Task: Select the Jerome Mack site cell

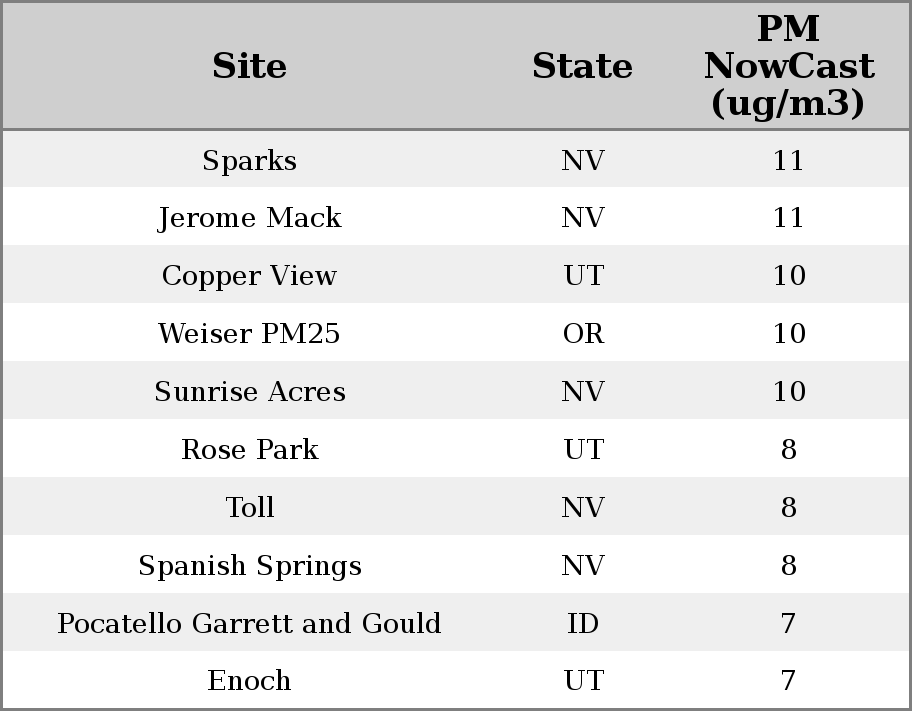Action: 249,218
